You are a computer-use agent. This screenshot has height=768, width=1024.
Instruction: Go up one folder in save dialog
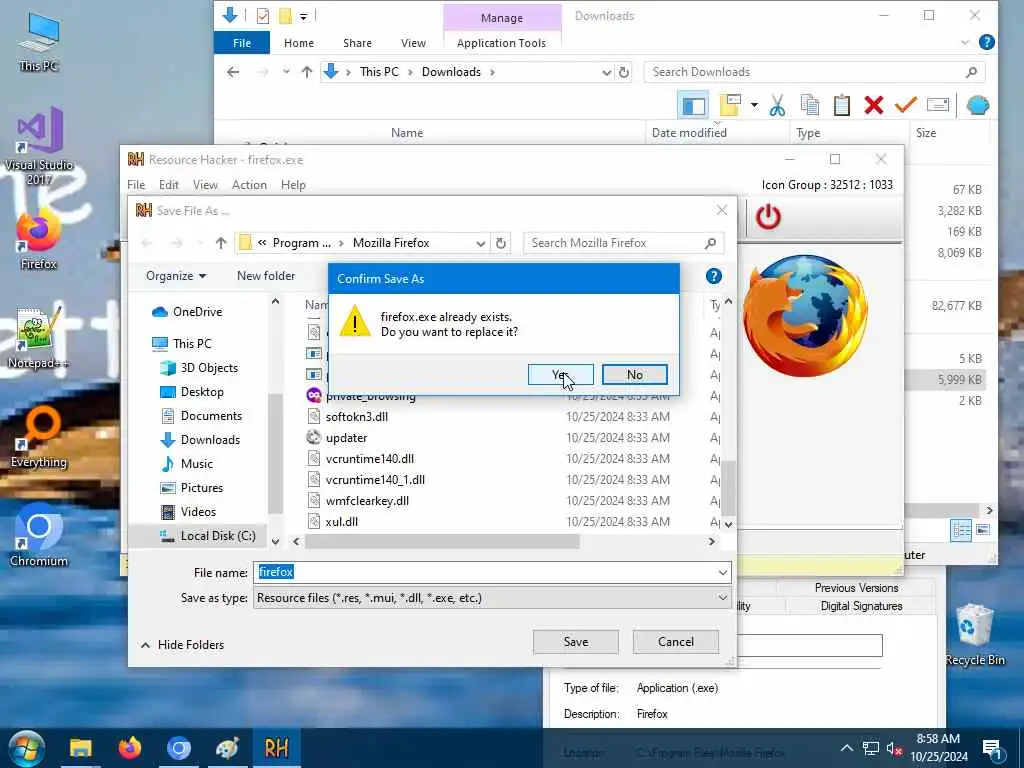click(221, 243)
